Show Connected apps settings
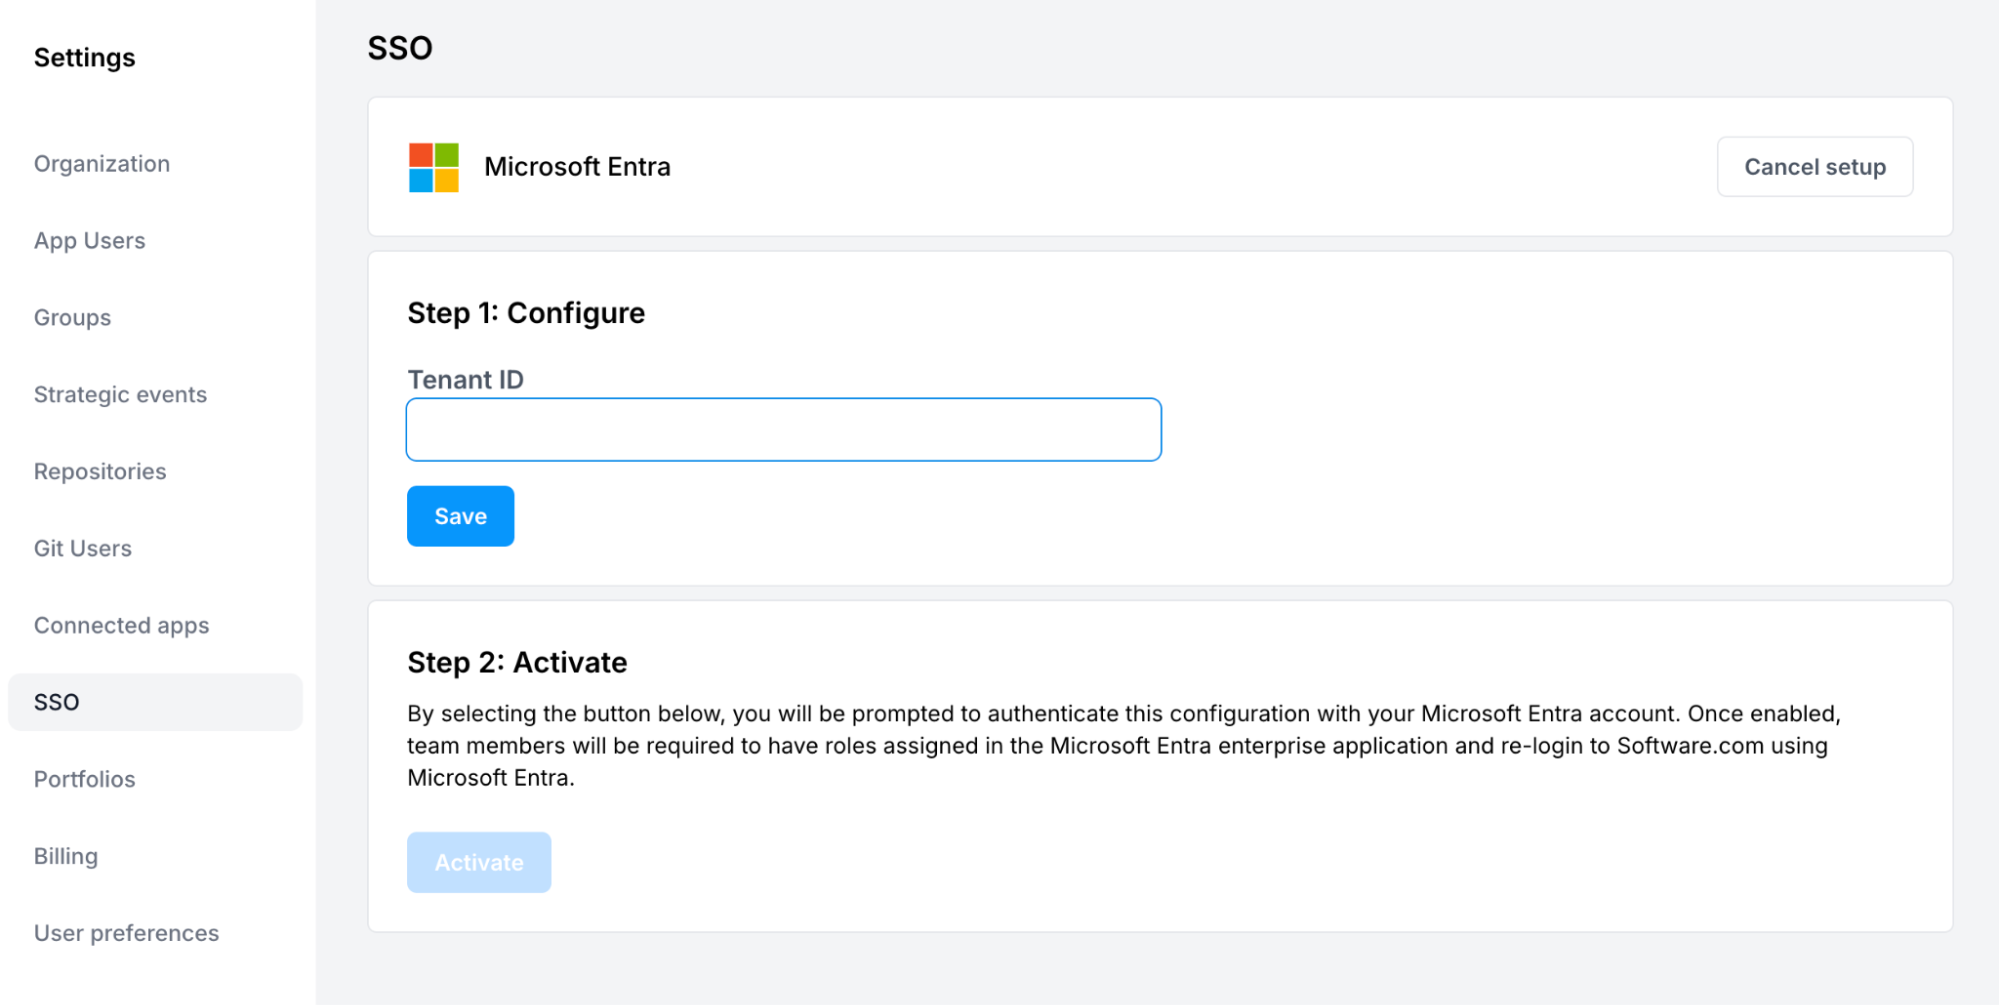Viewport: 1999px width, 1006px height. tap(121, 626)
